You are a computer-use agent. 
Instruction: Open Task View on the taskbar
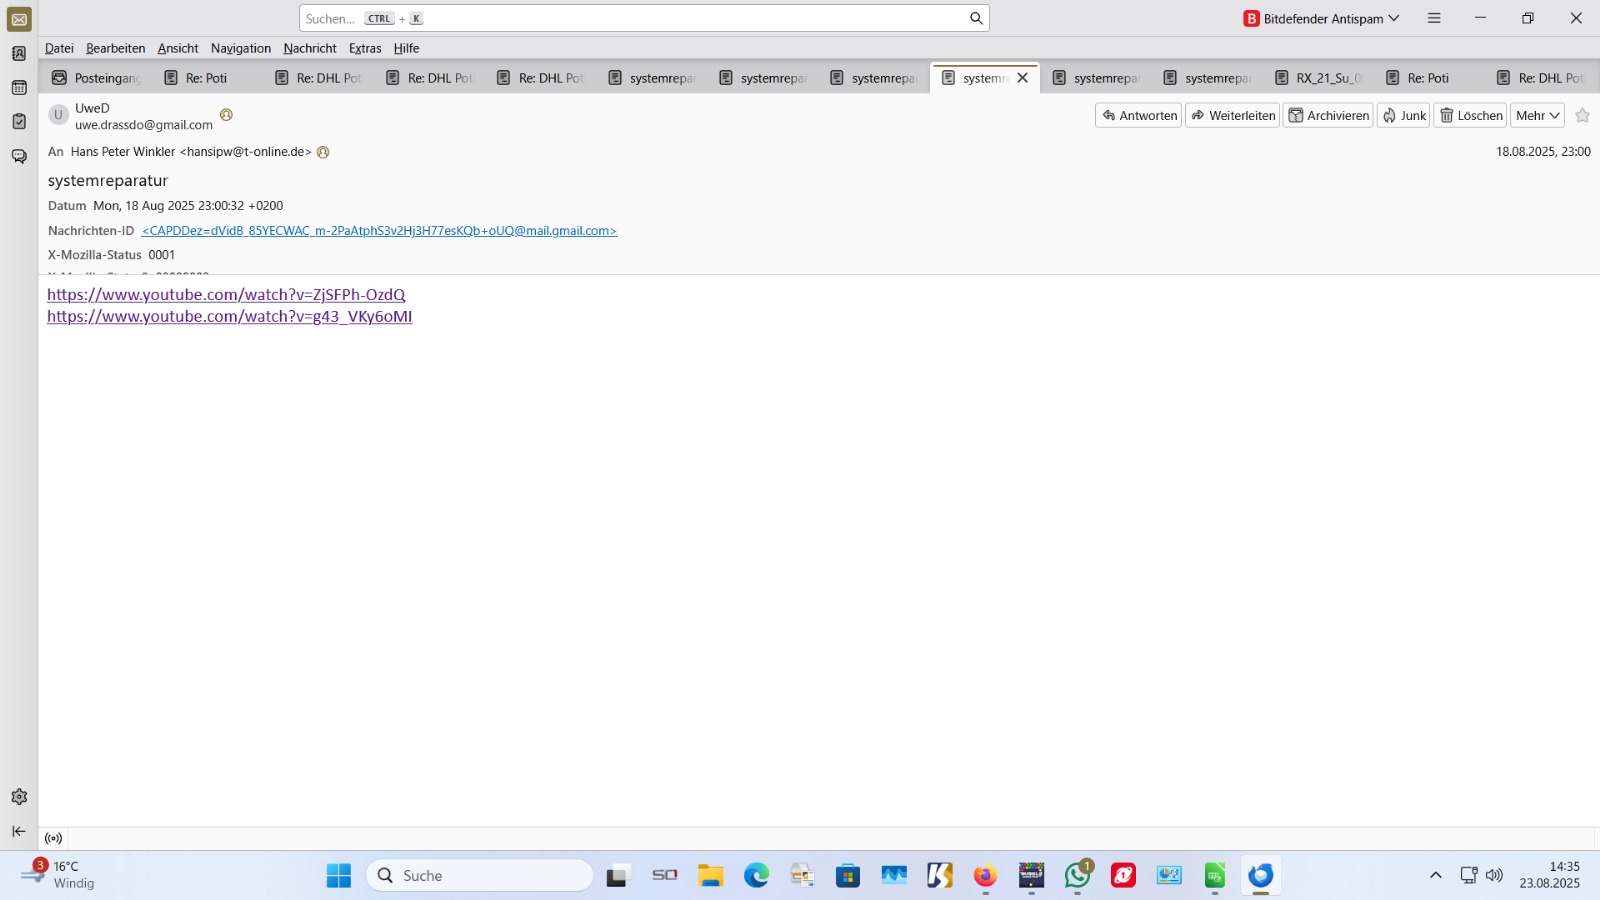pos(618,876)
